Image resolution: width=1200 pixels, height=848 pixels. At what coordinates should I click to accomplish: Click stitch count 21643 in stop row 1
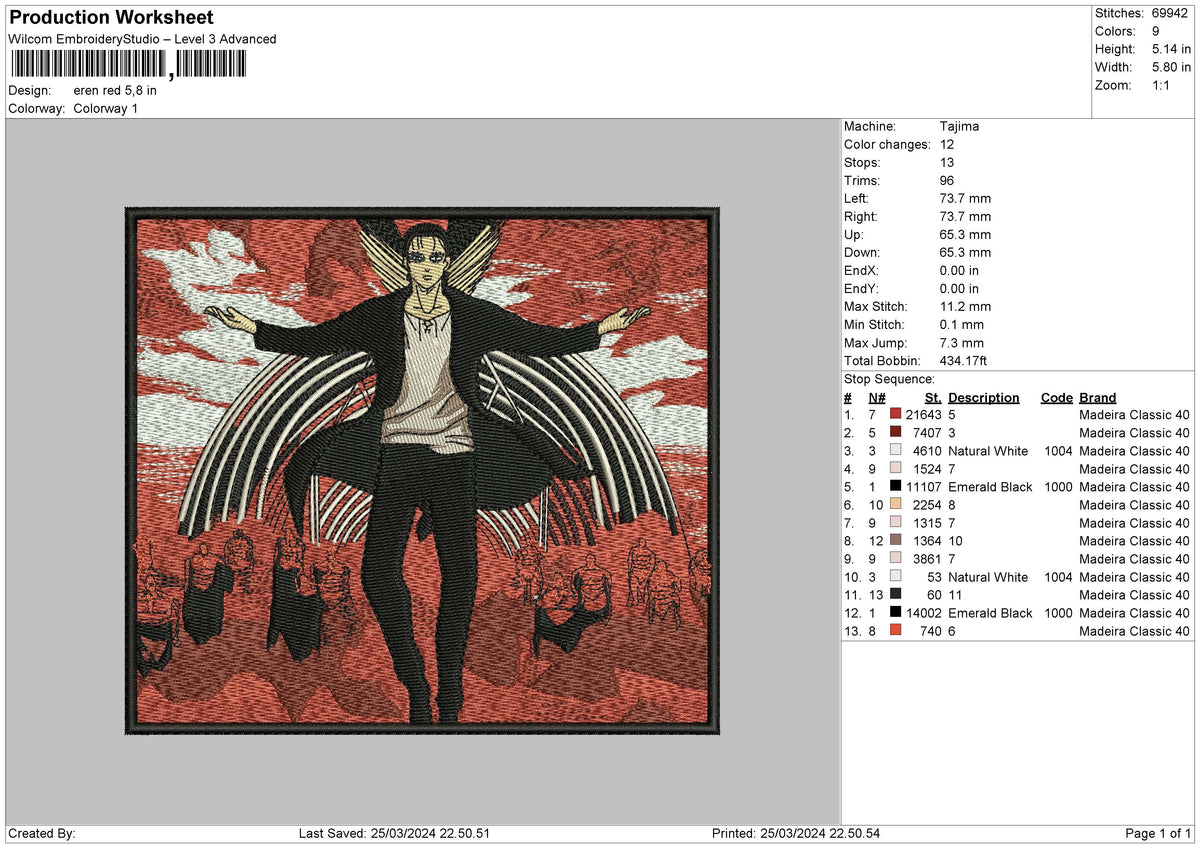click(924, 414)
